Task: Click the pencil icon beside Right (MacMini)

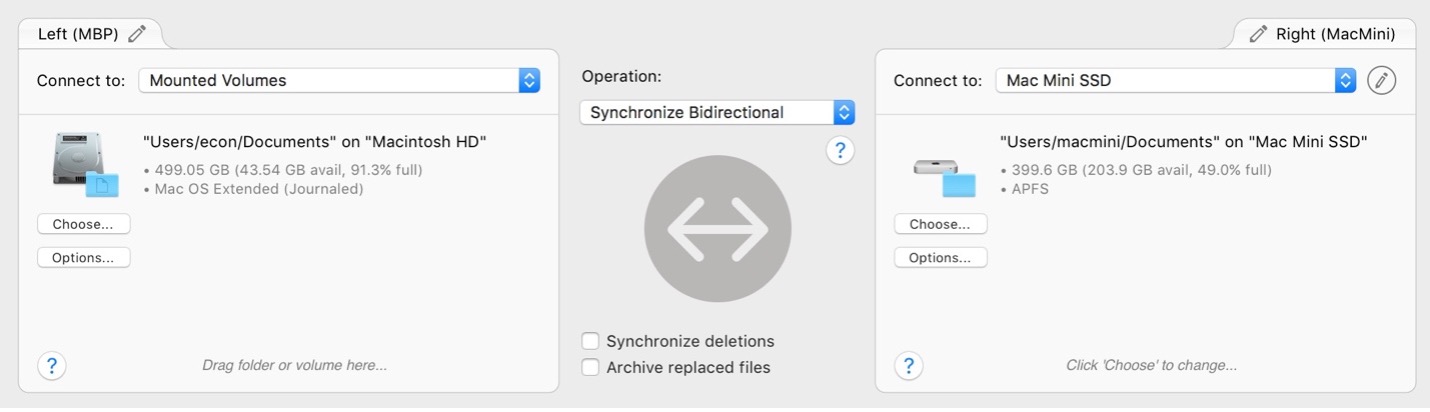Action: [x=1258, y=34]
